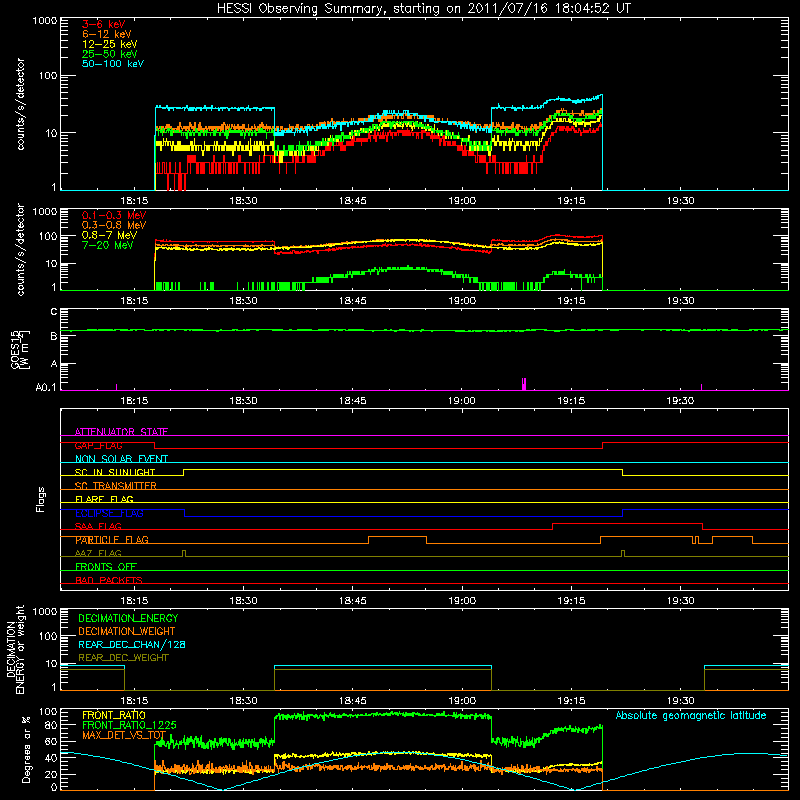Select the FRONTS_OFF flag label

click(x=106, y=567)
